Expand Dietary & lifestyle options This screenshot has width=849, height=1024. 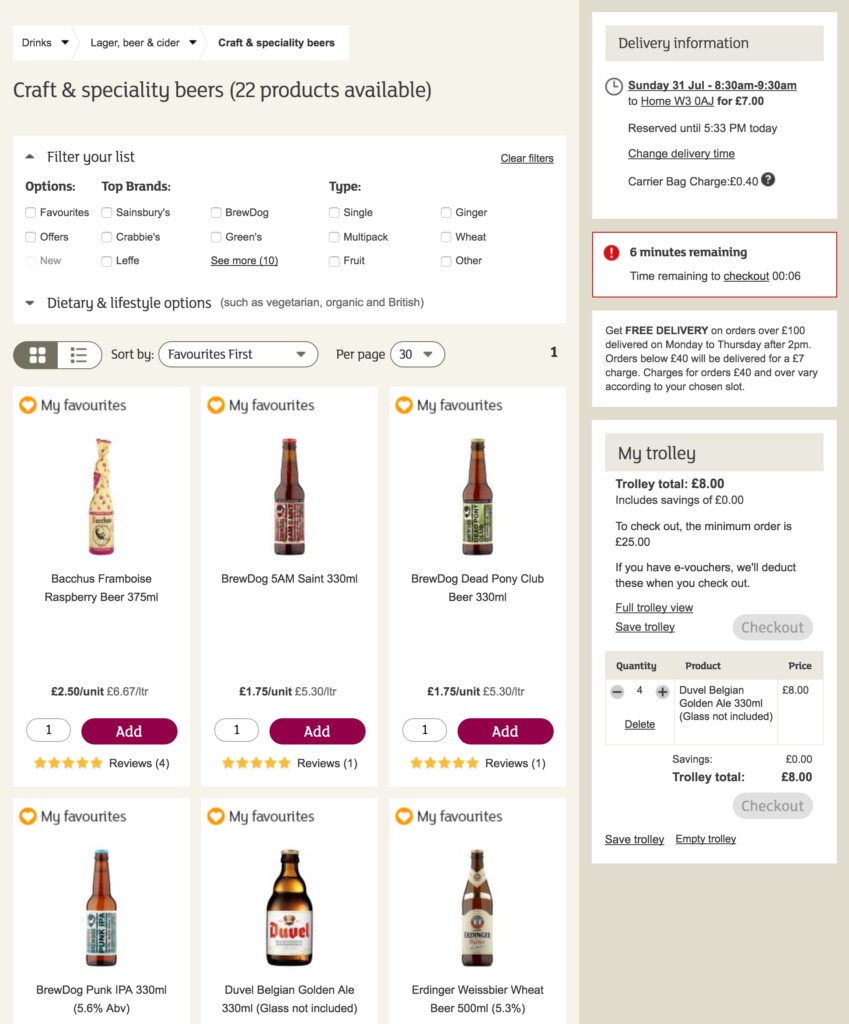pyautogui.click(x=30, y=303)
